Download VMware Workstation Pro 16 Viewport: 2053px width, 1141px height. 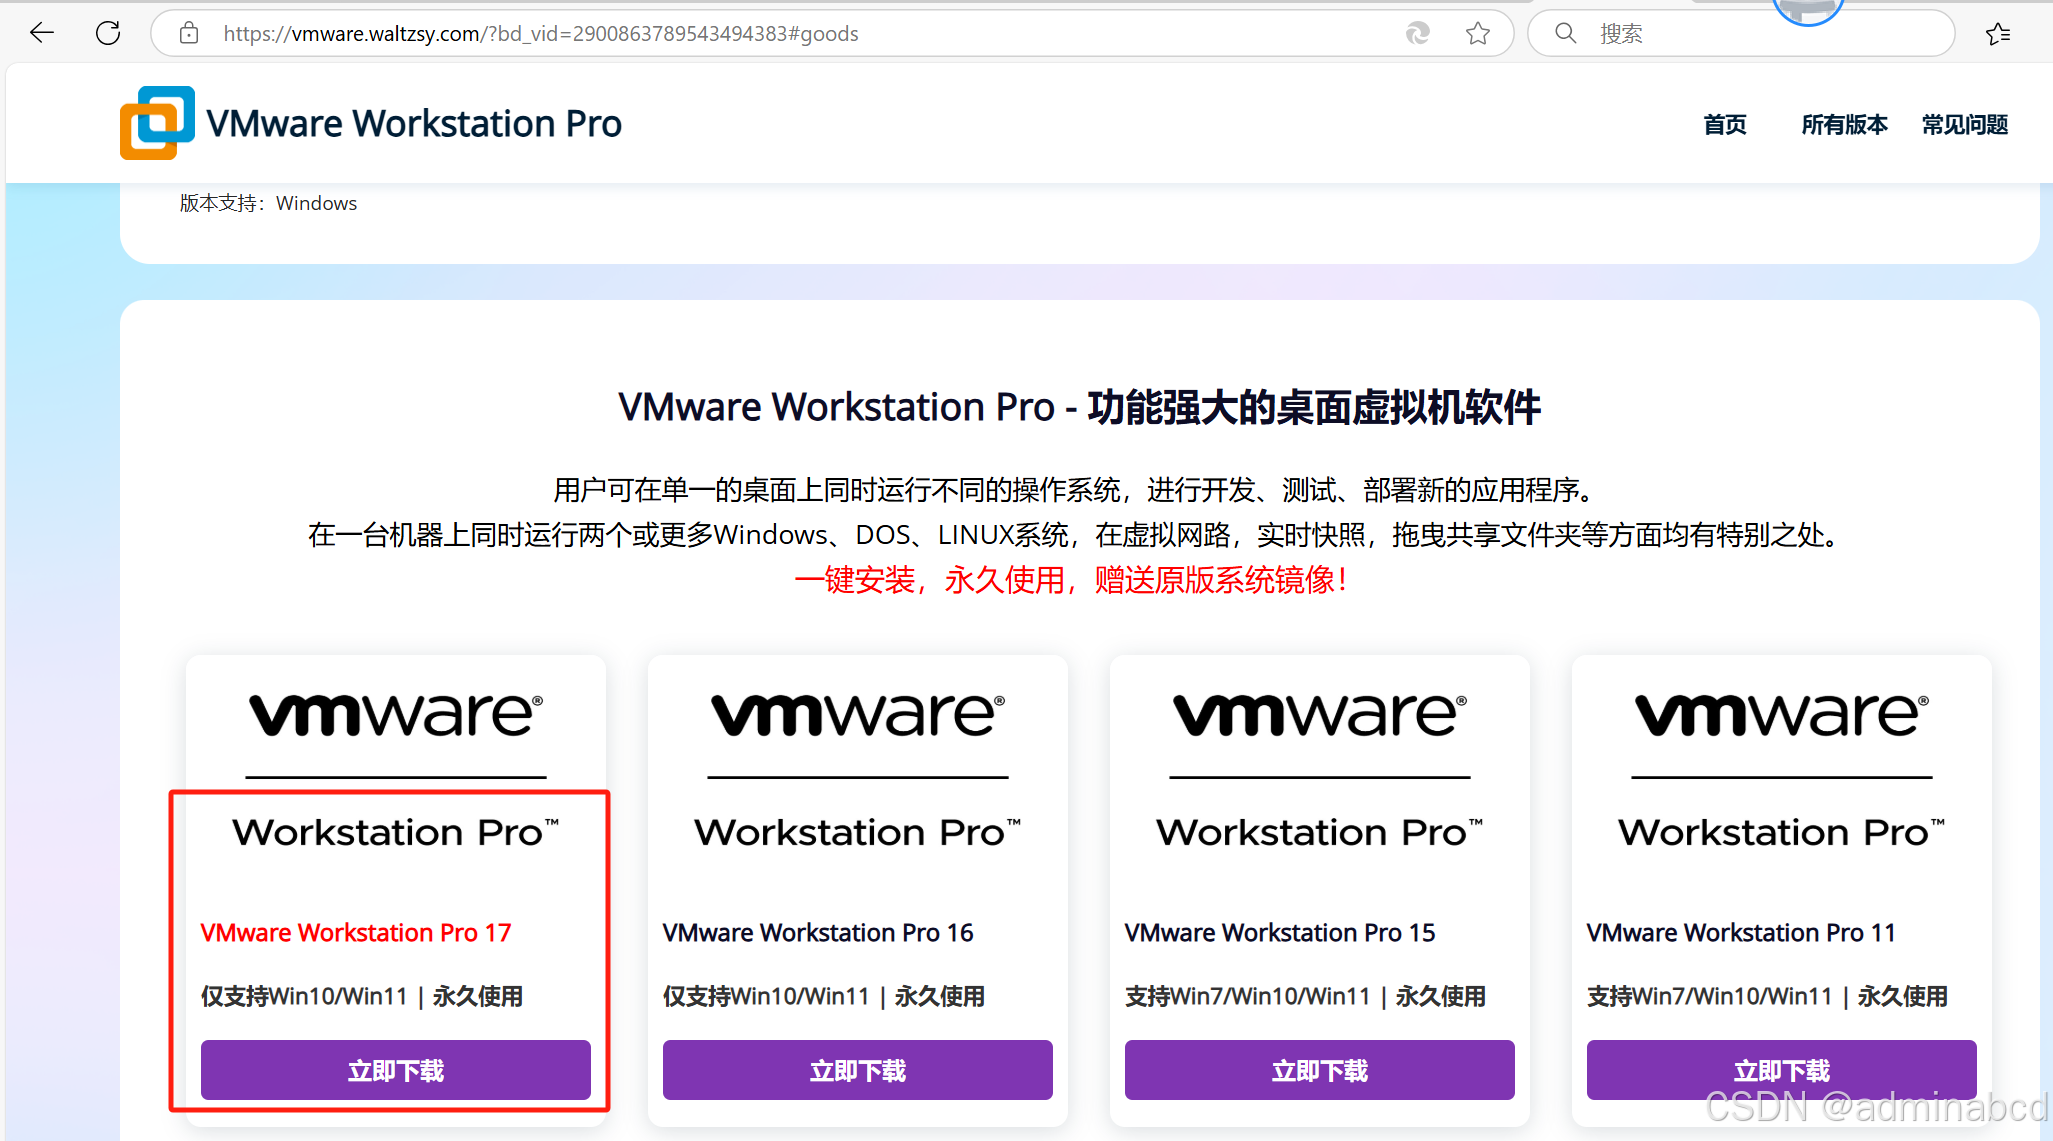click(857, 1070)
